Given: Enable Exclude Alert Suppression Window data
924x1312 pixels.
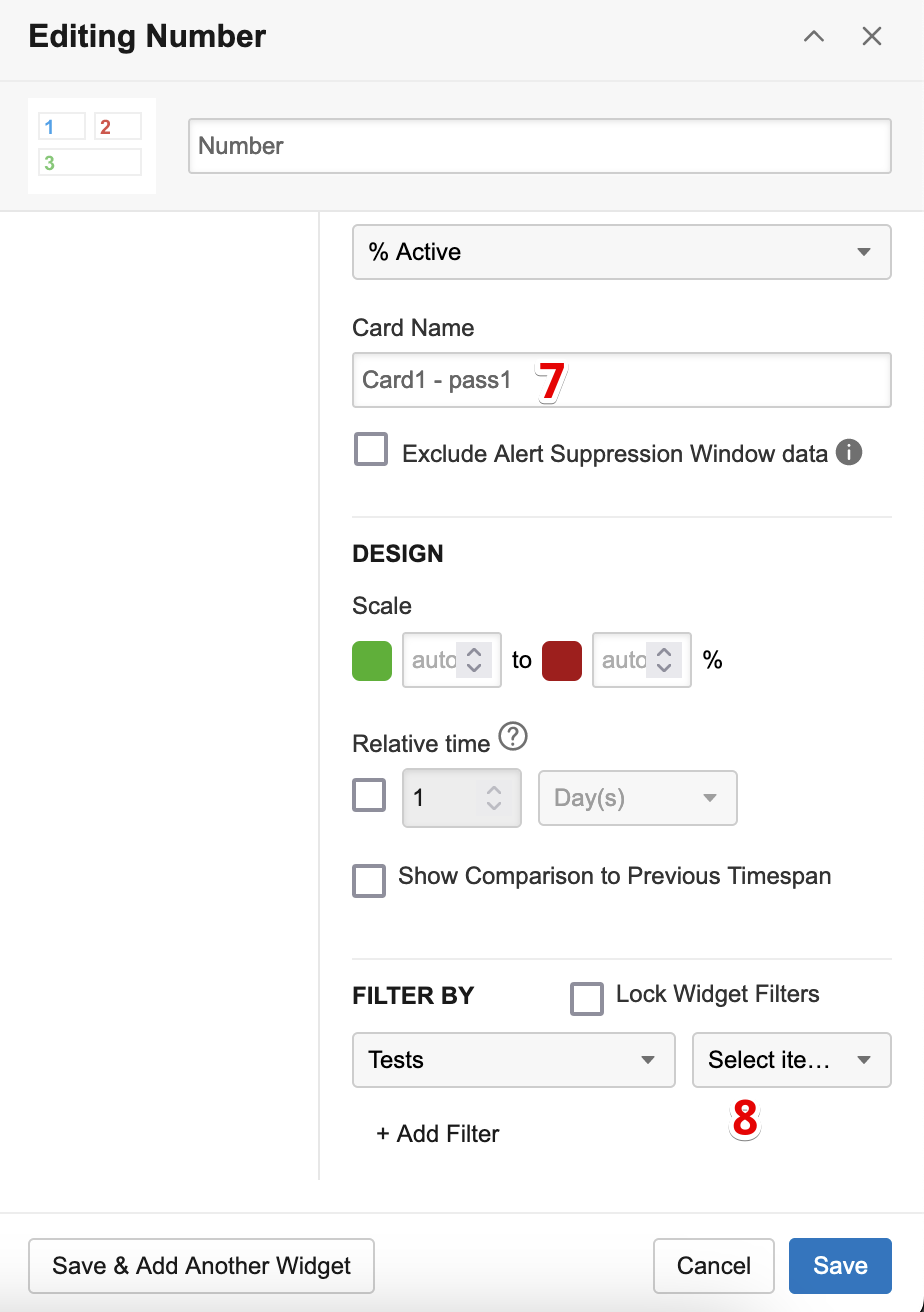Looking at the screenshot, I should coord(371,450).
